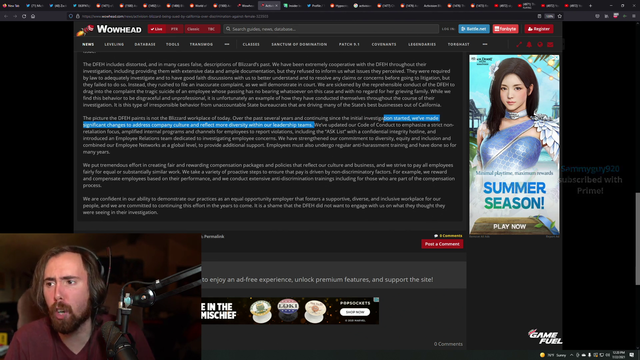Open the Legendaries menu
This screenshot has width=640, height=360.
(x=422, y=44)
